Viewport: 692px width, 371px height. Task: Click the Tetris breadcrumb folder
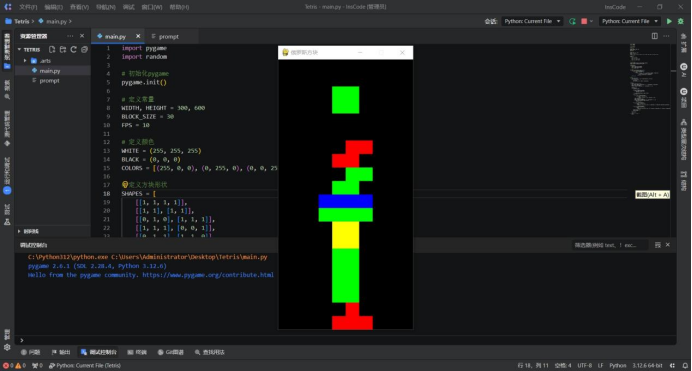pyautogui.click(x=17, y=21)
